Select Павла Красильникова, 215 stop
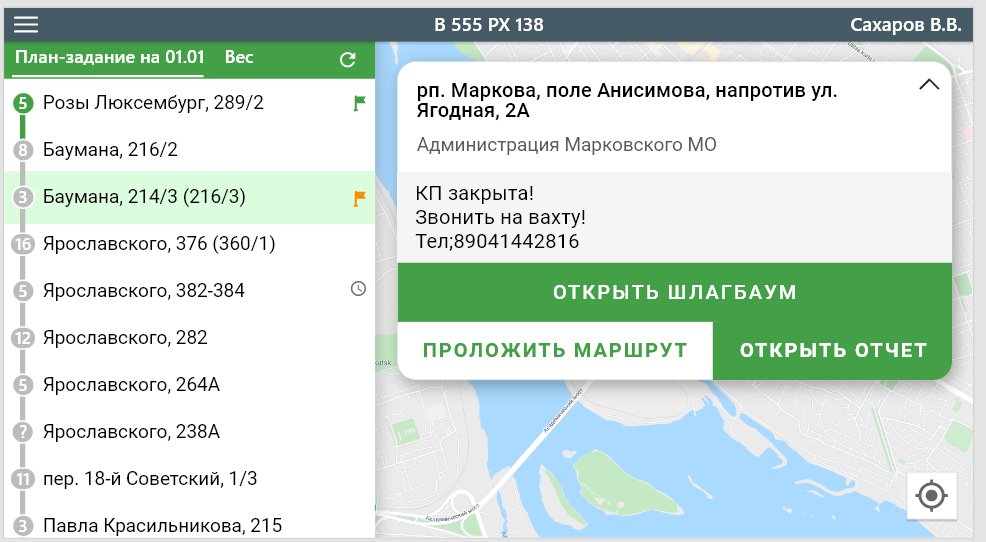Screen dimensions: 986x542 pyautogui.click(x=162, y=525)
